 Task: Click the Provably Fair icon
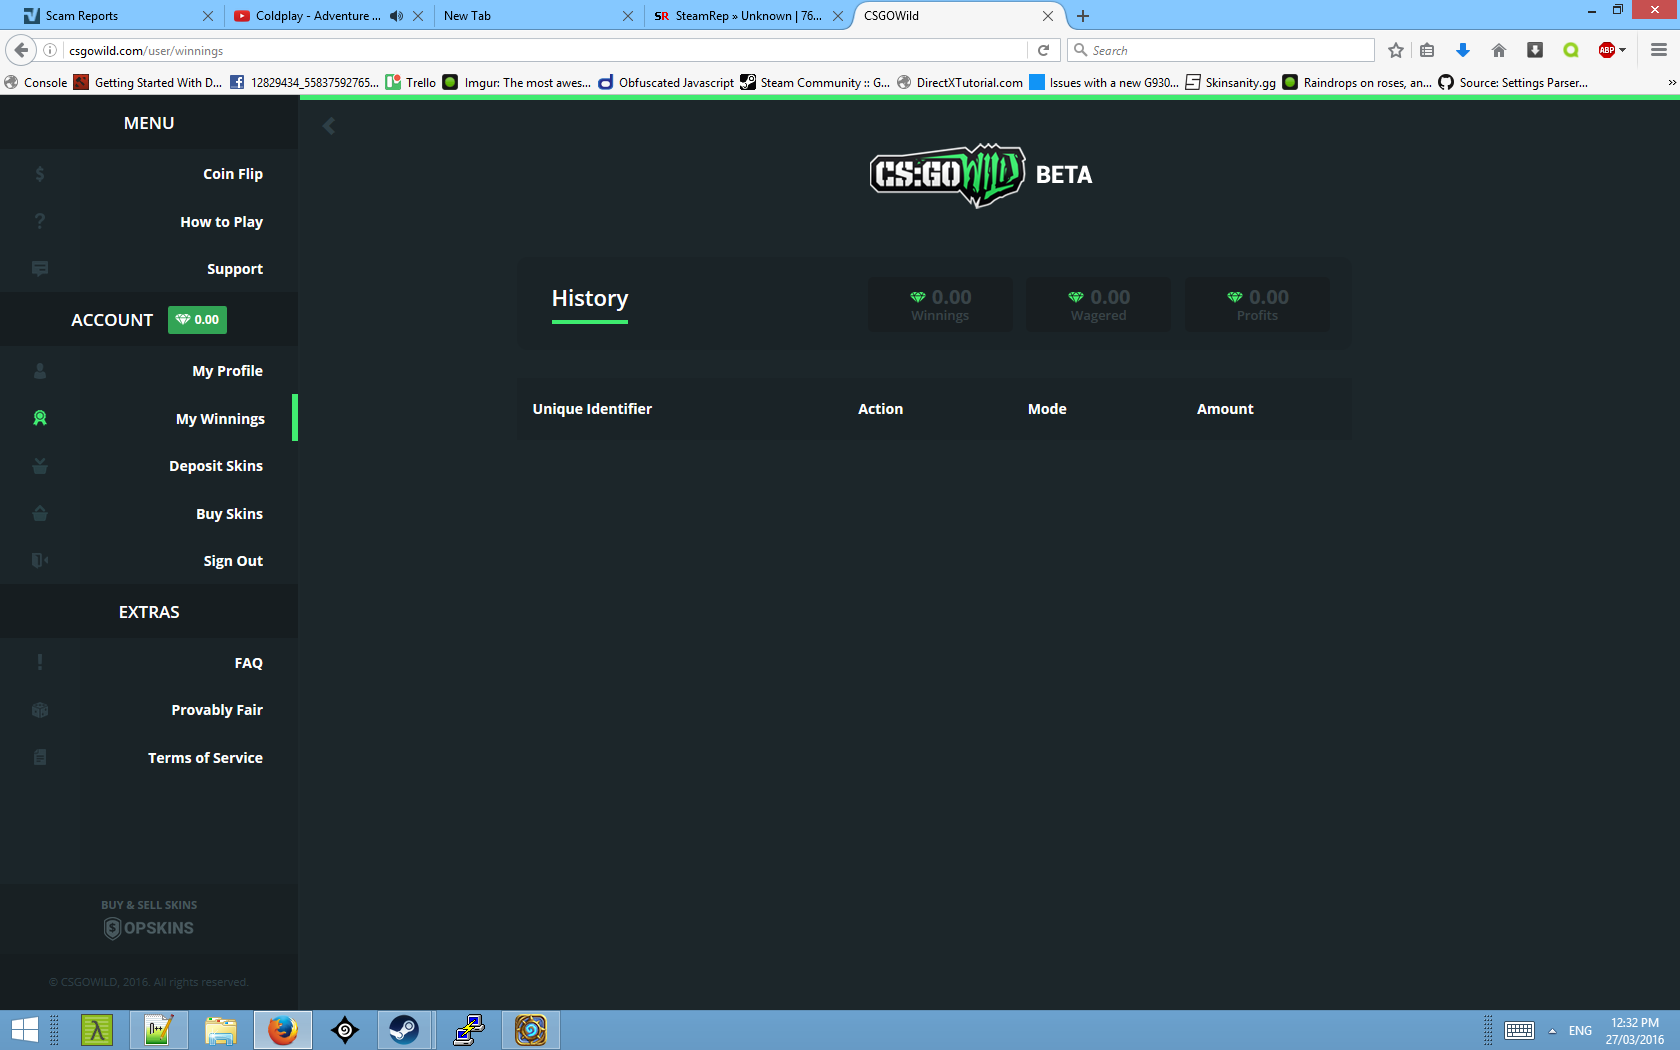[40, 710]
